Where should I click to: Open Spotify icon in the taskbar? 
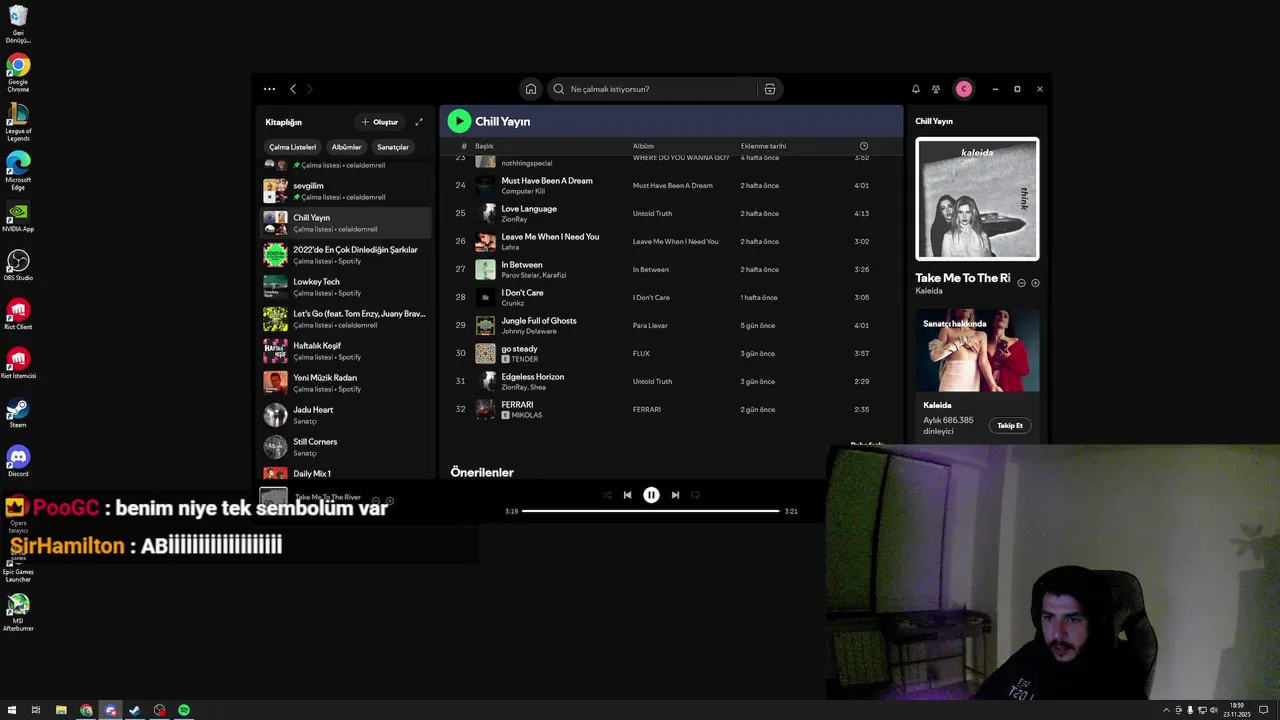[184, 710]
